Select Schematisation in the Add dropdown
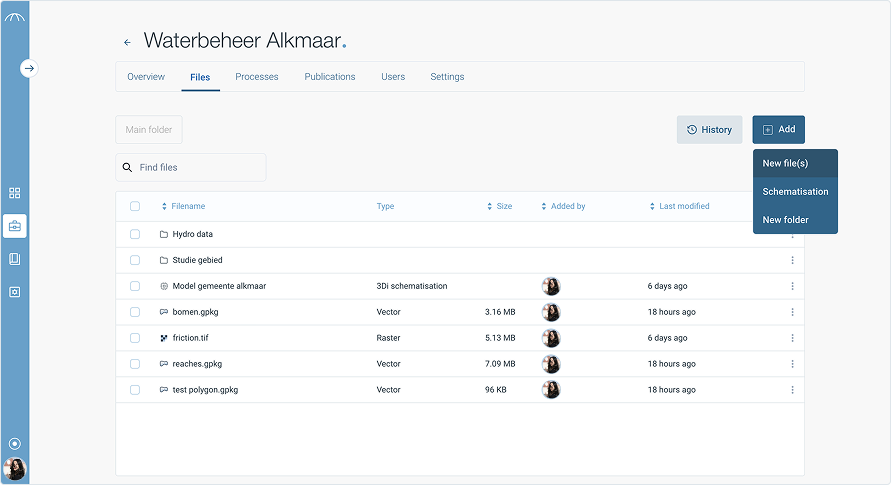The width and height of the screenshot is (891, 485). [795, 191]
